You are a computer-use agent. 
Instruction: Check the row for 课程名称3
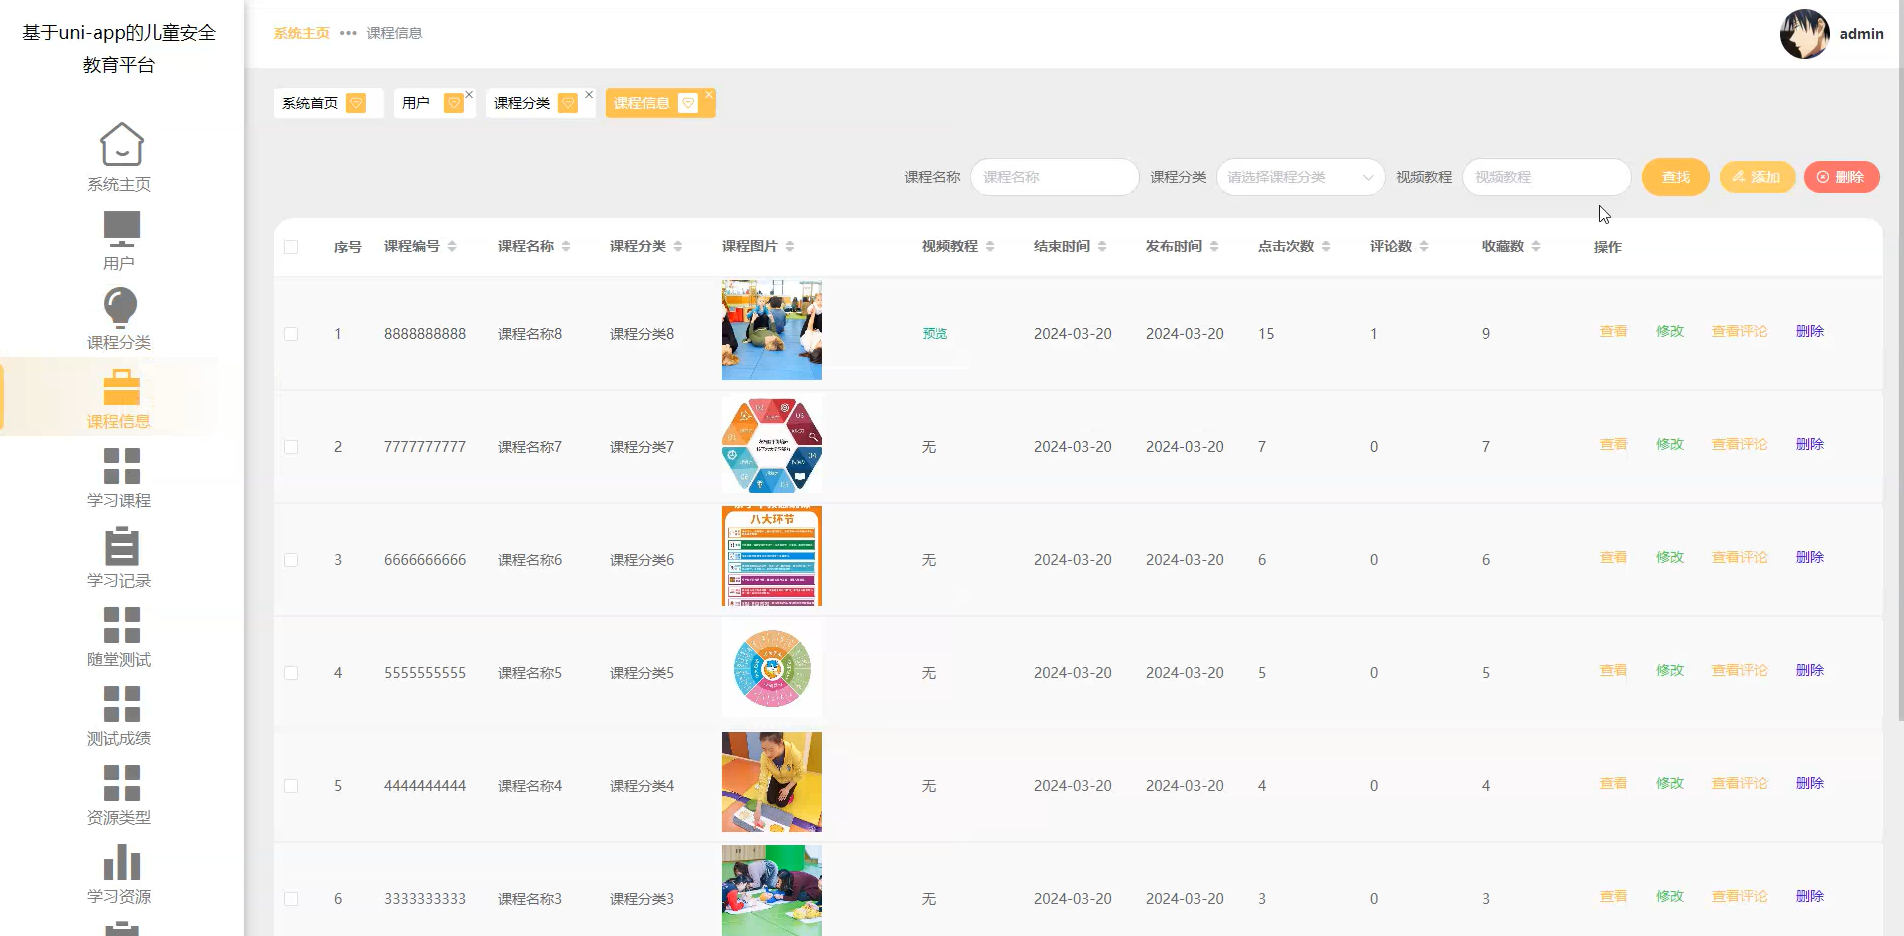291,899
